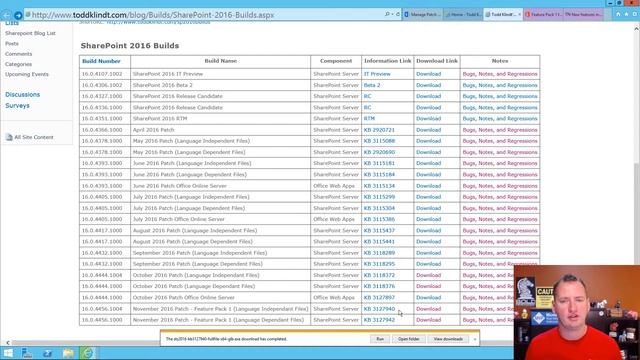The image size is (640, 360).
Task: Open the KB 3115134 link
Action: [x=379, y=186]
